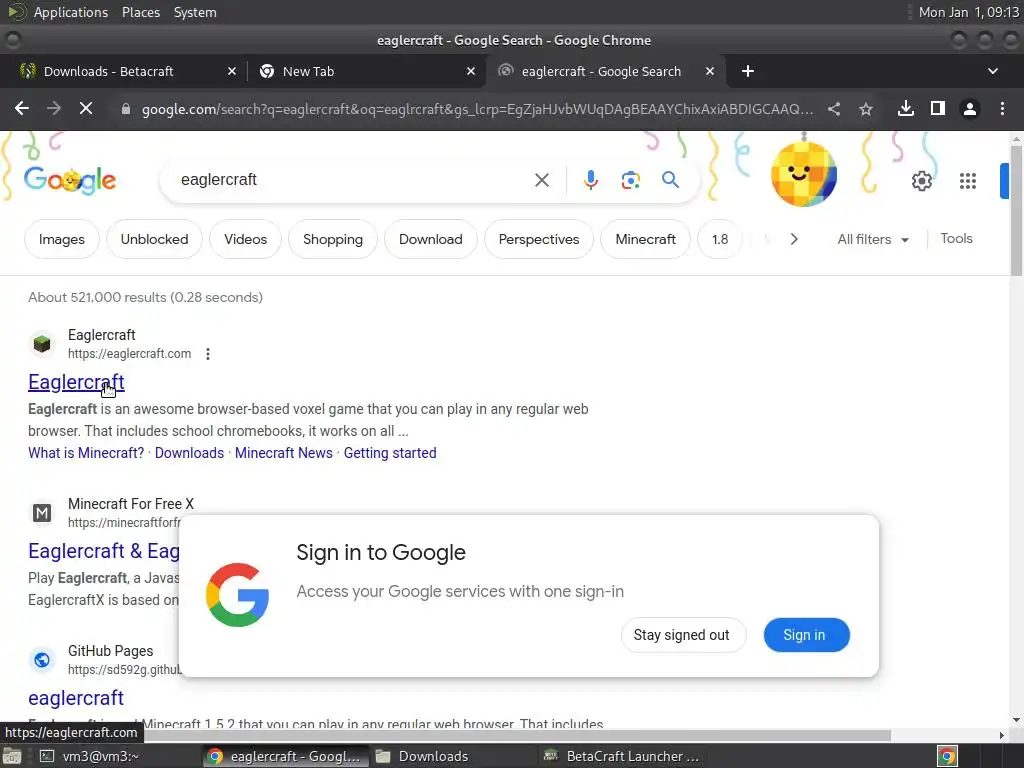This screenshot has width=1024, height=768.
Task: Apply the Unblocked filter chip
Action: point(154,239)
